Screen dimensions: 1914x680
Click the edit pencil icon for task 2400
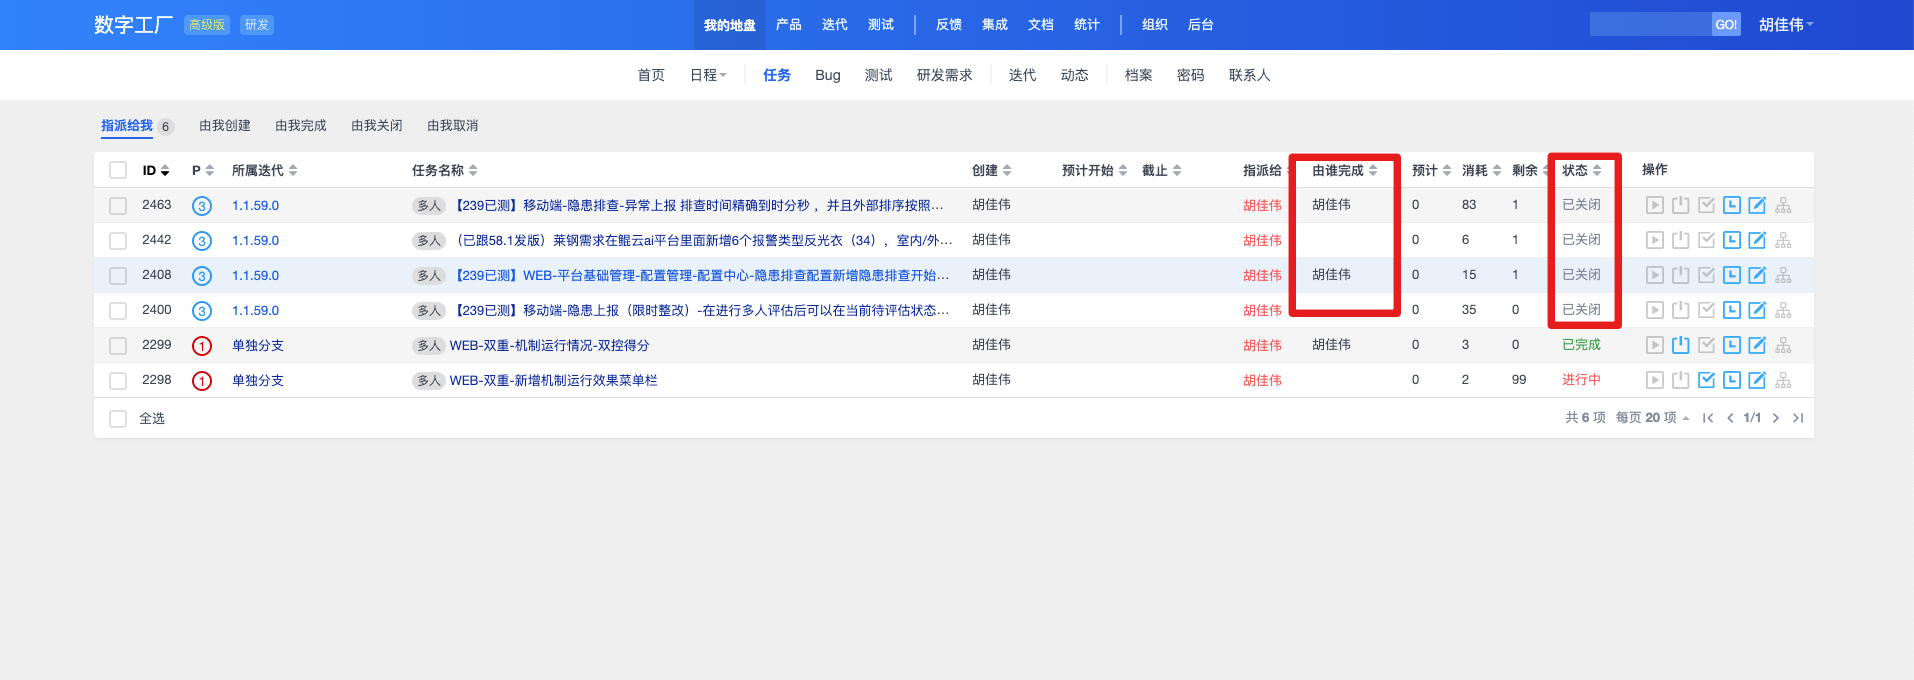[1756, 310]
